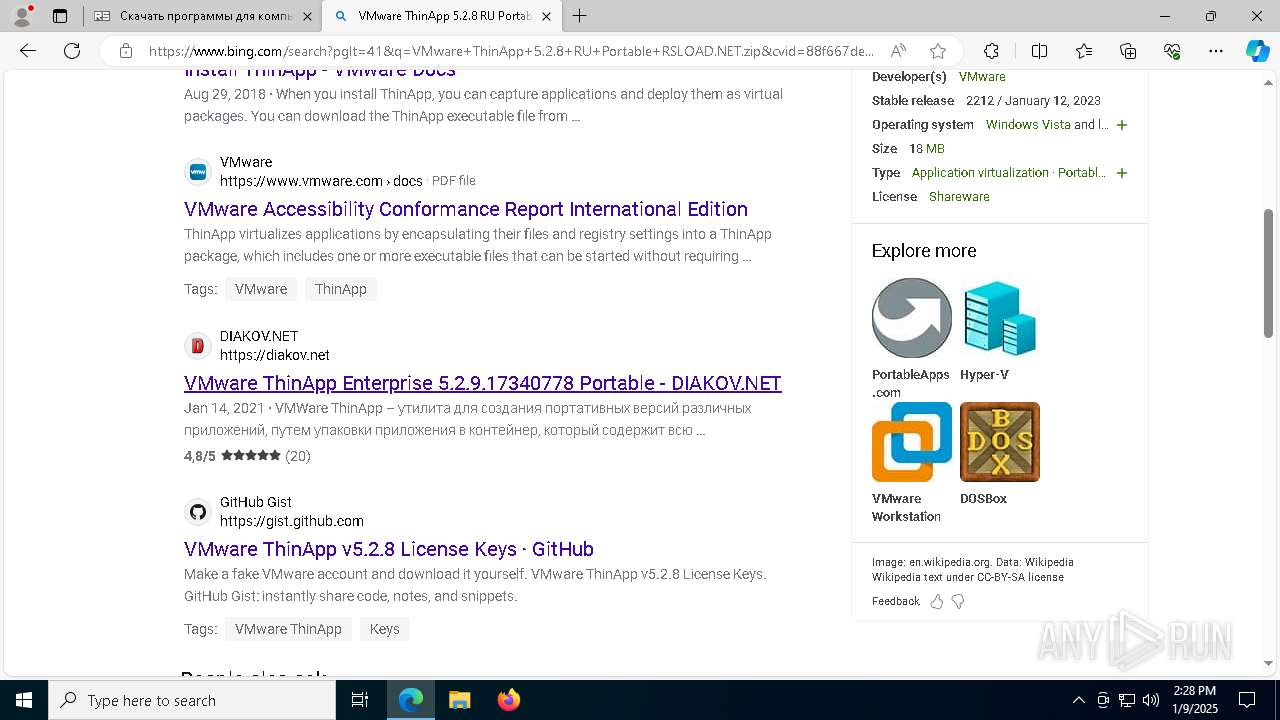Go back using the back arrow

28,51
